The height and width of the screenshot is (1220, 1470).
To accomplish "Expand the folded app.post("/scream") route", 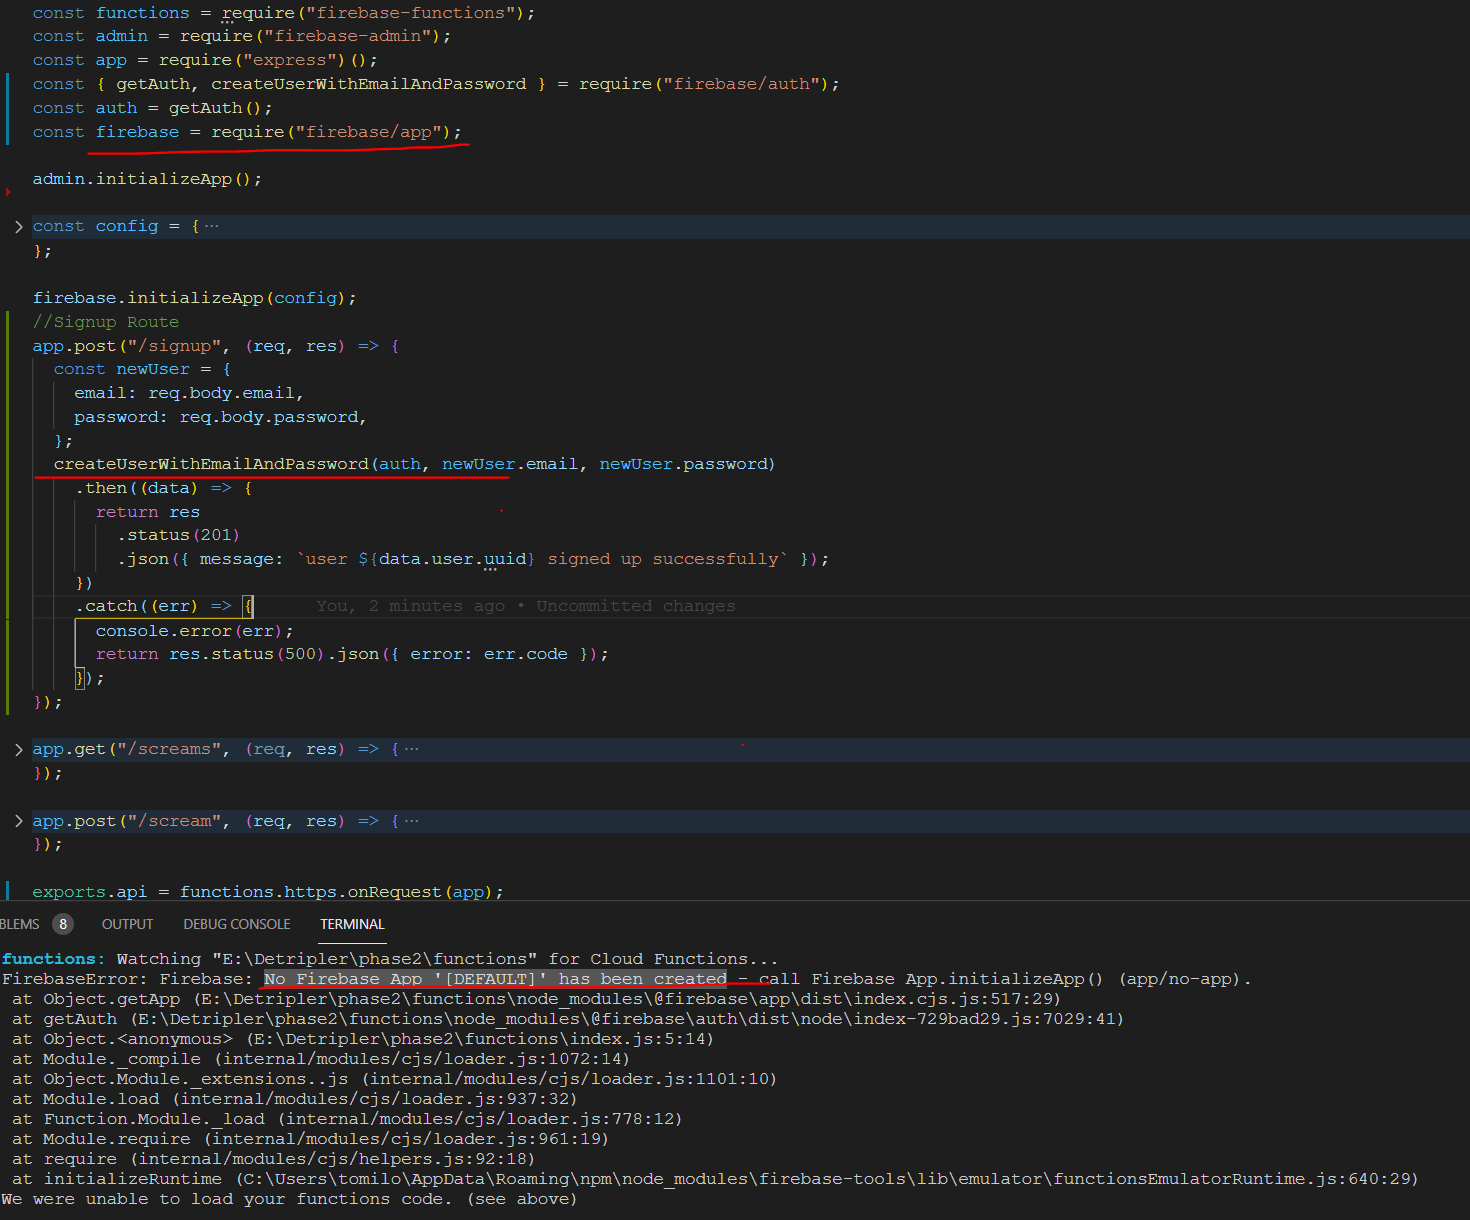I will [x=18, y=821].
